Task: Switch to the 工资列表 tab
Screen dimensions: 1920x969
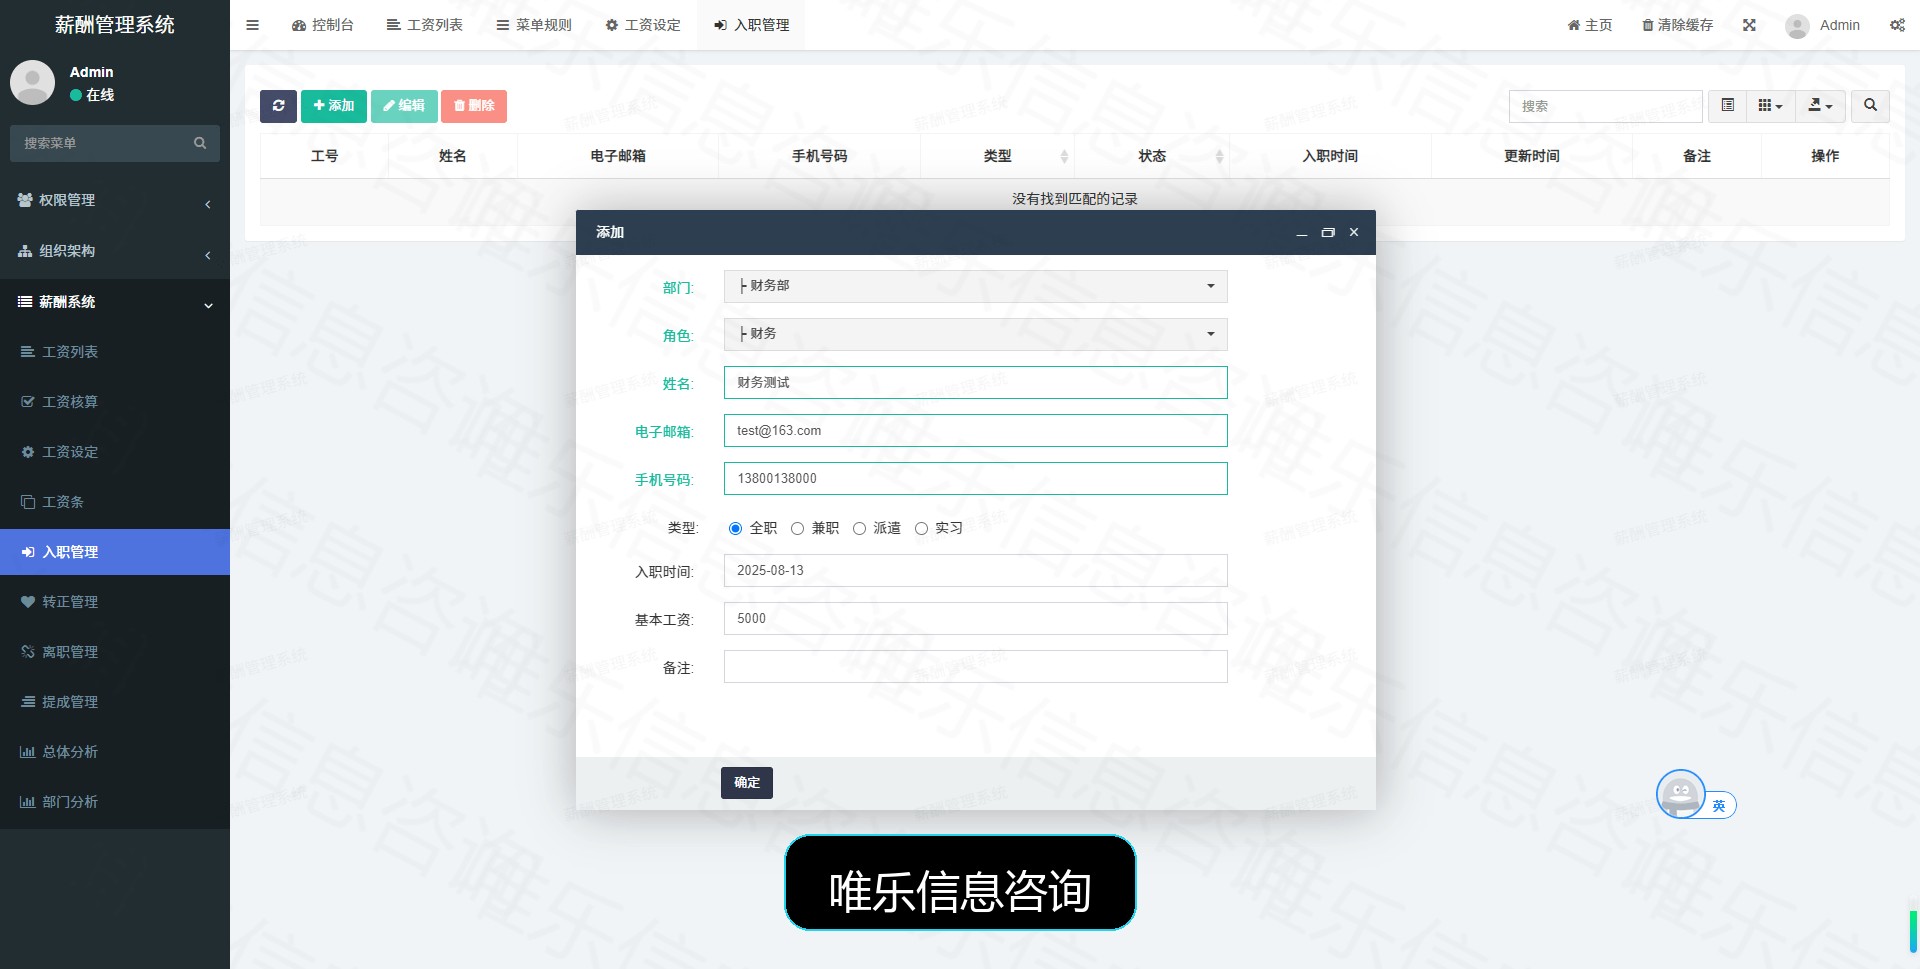Action: point(425,25)
